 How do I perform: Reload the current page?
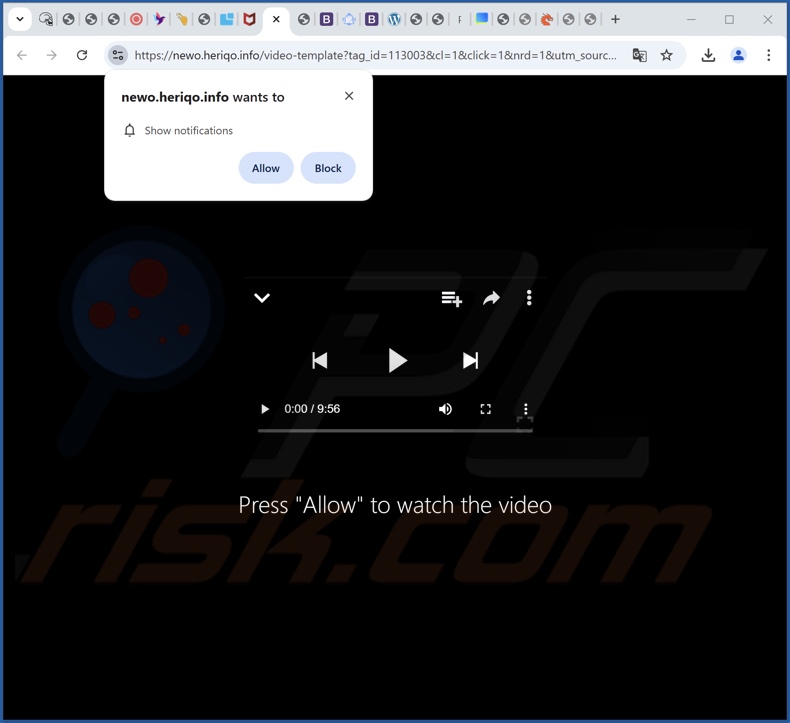[x=82, y=55]
